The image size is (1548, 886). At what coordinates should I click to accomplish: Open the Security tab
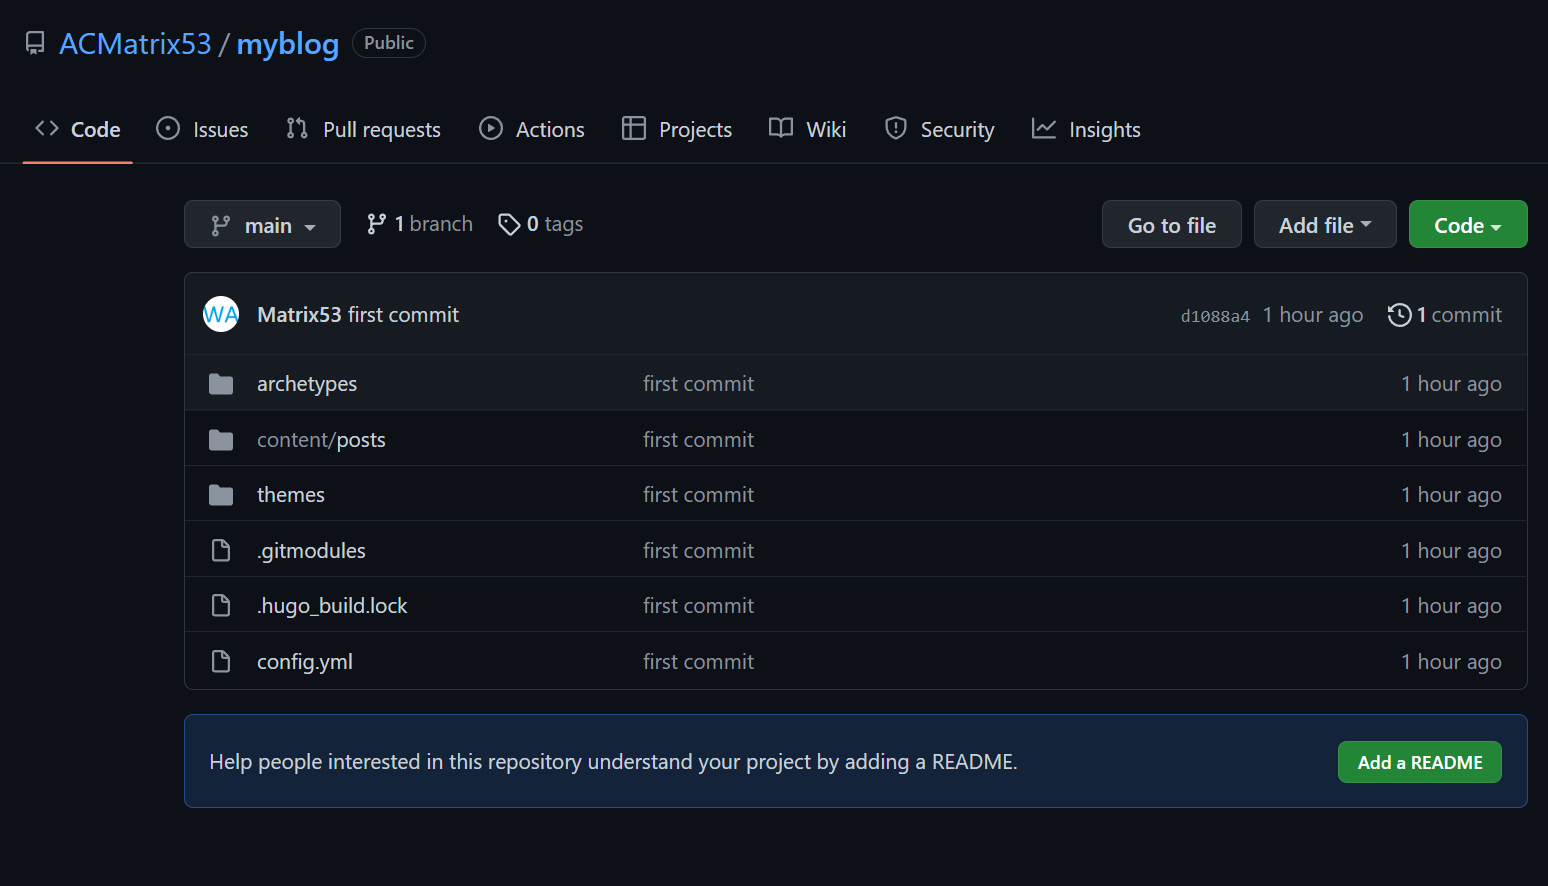[x=940, y=129]
